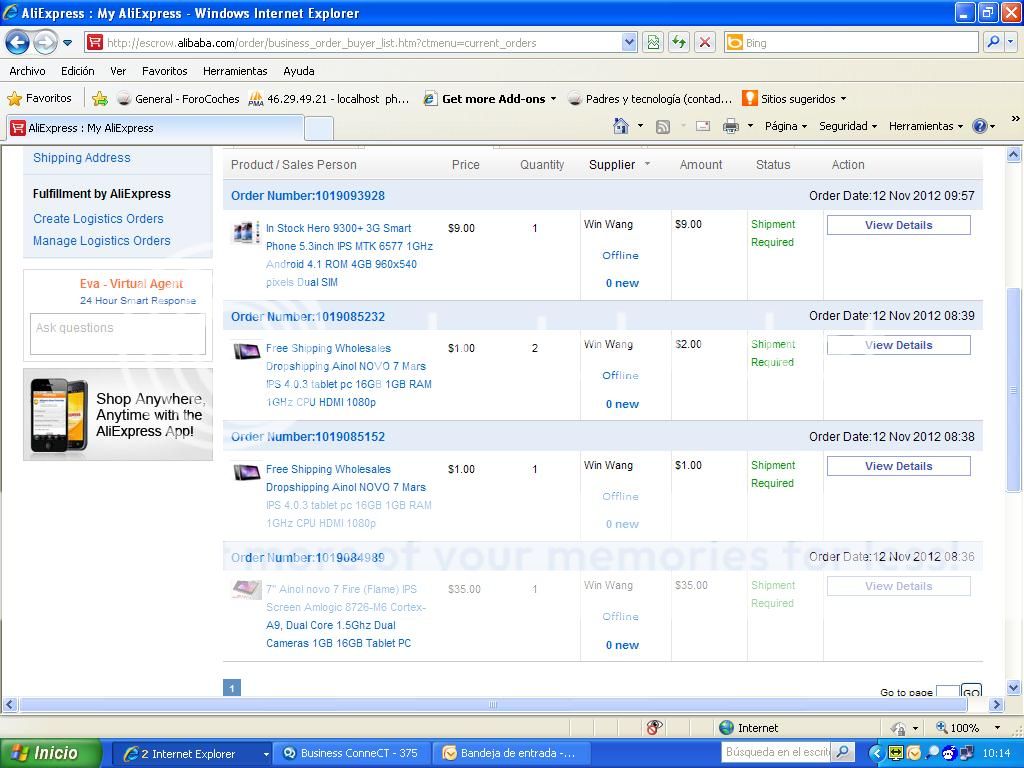Click the browser Back arrow button
Screen dimensions: 1024x768
pos(17,42)
